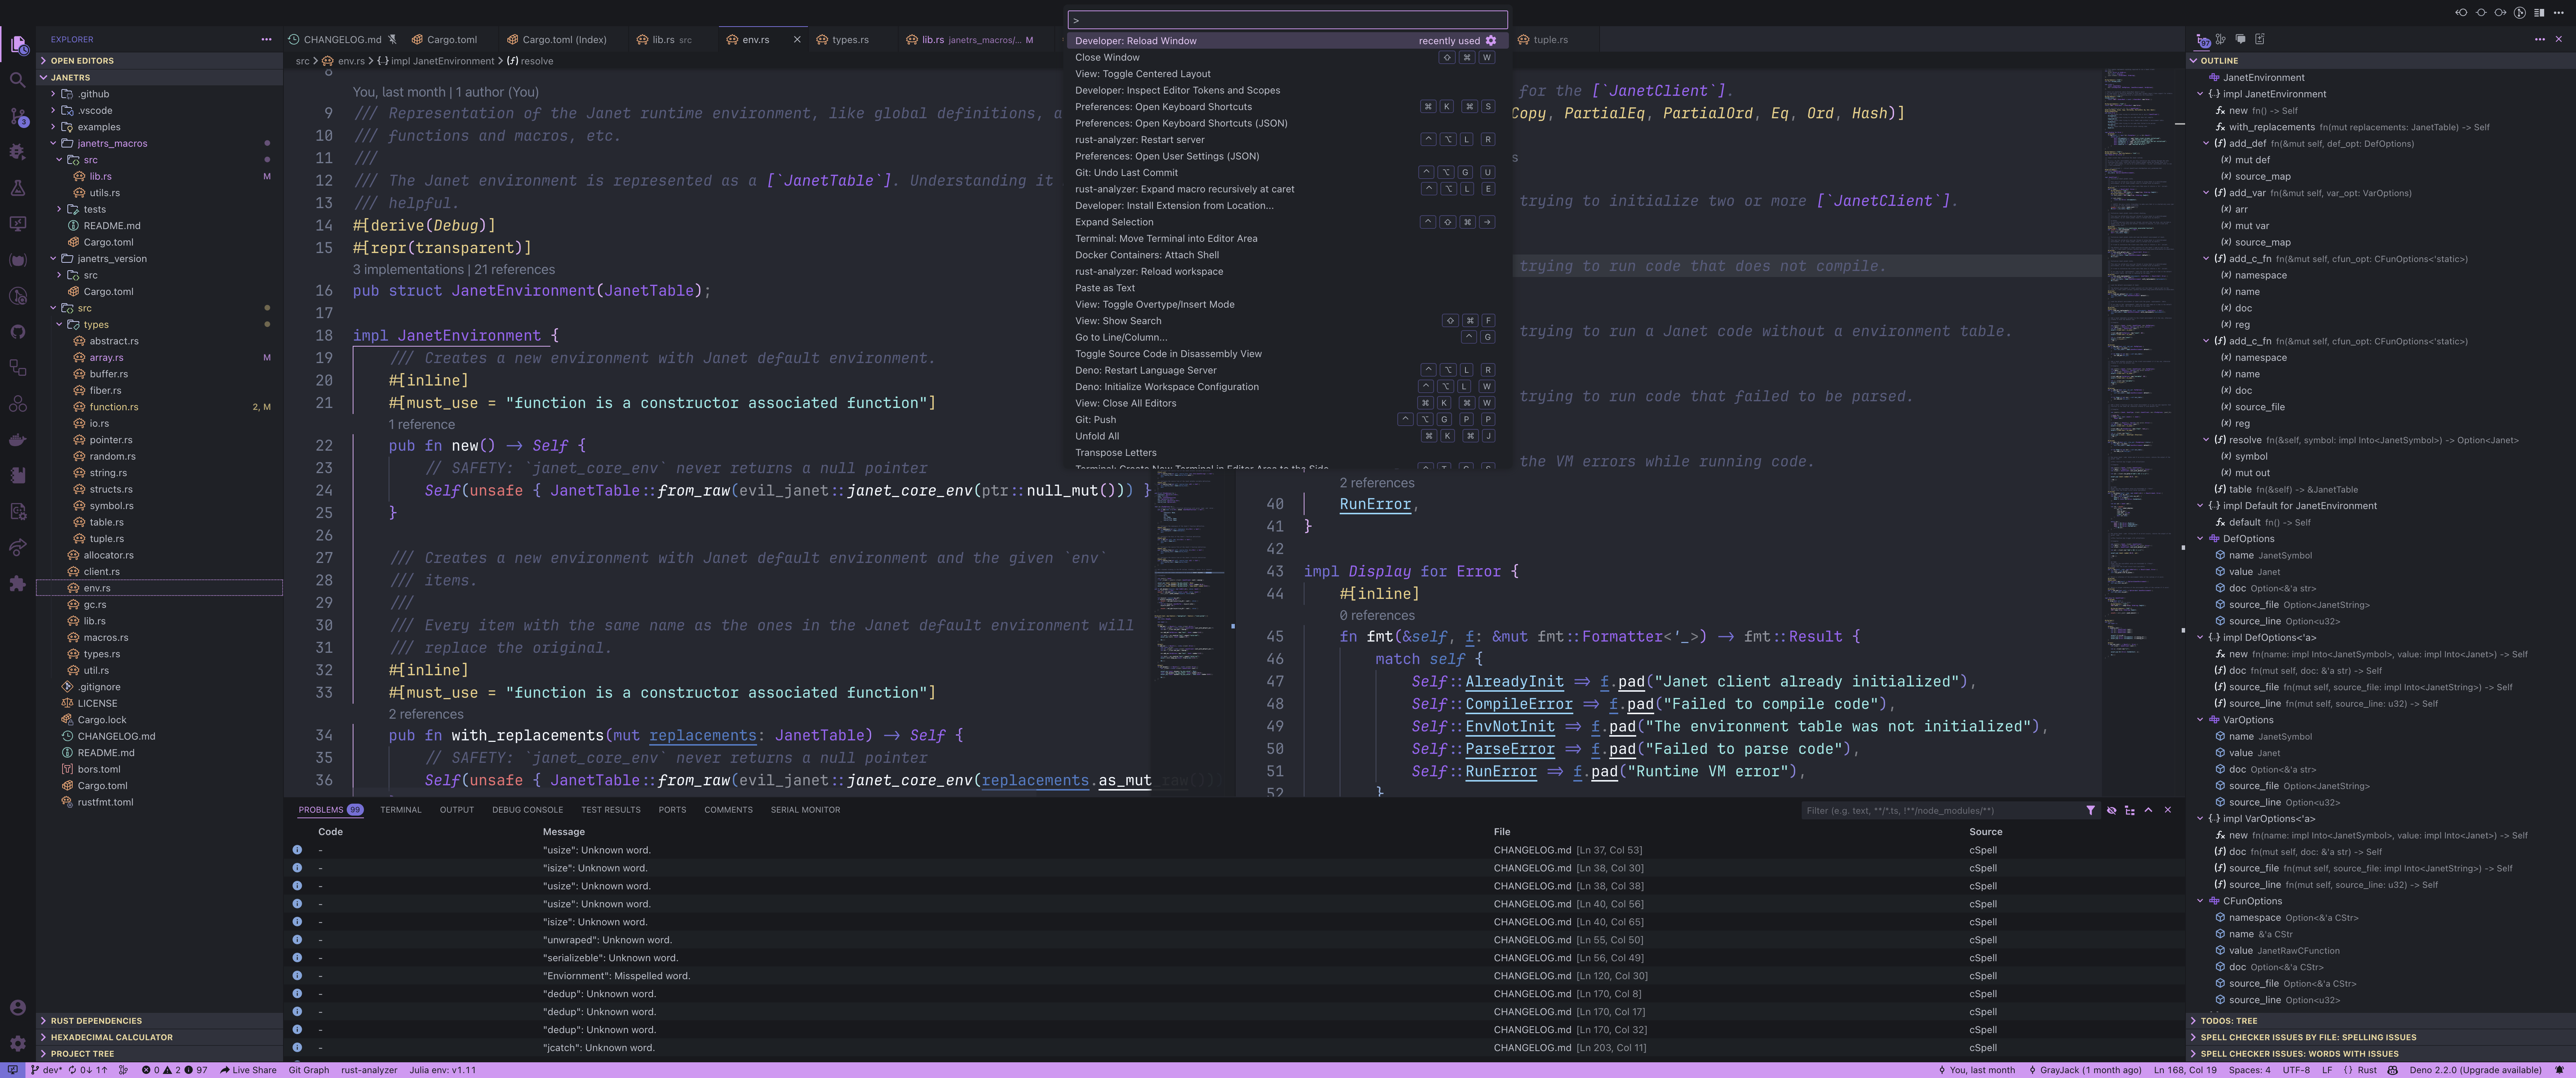This screenshot has width=2576, height=1078.
Task: Maximize panel using the chevron-up button
Action: coord(2148,810)
